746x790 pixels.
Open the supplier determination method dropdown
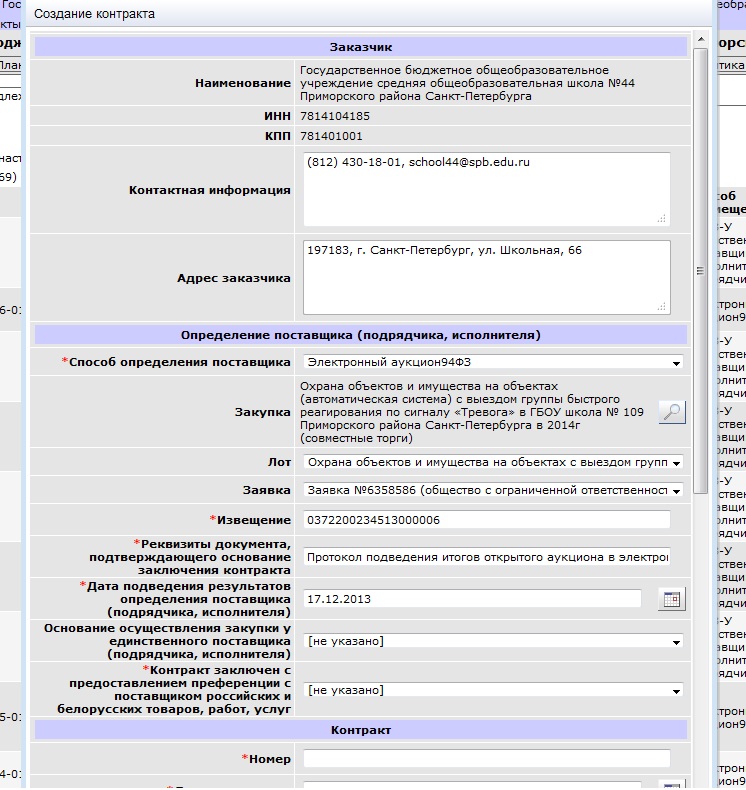pos(493,362)
